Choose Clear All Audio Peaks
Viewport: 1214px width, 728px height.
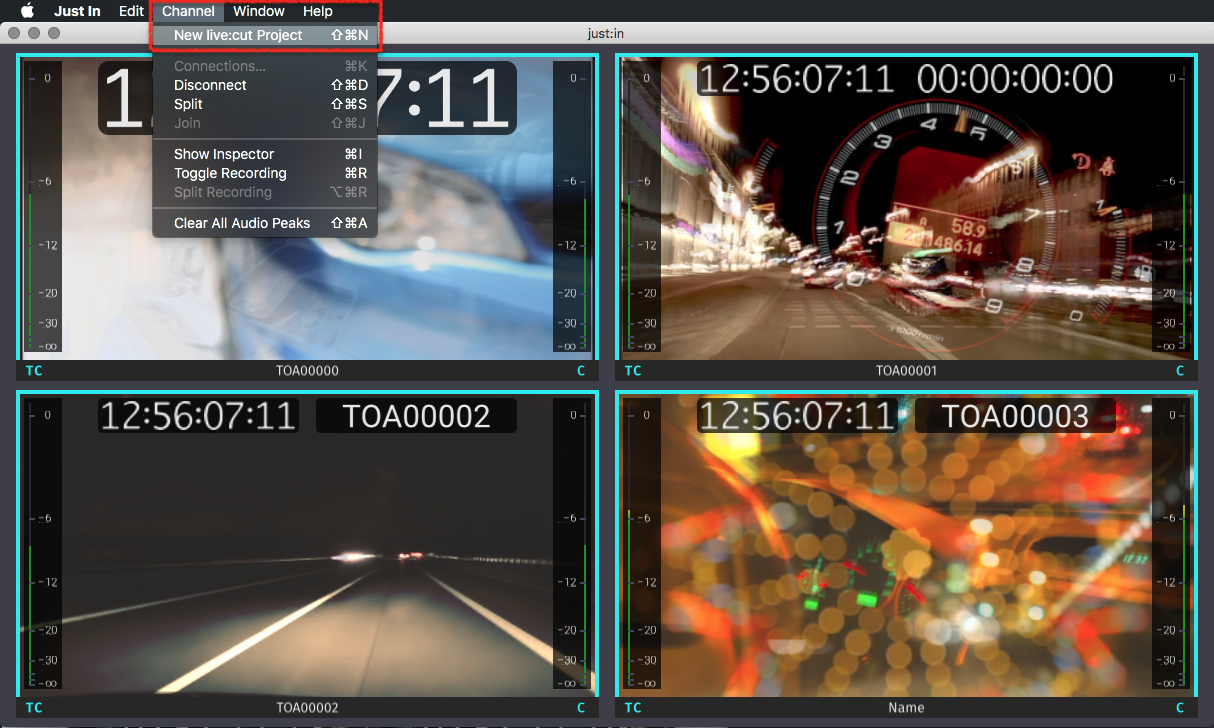pos(265,223)
